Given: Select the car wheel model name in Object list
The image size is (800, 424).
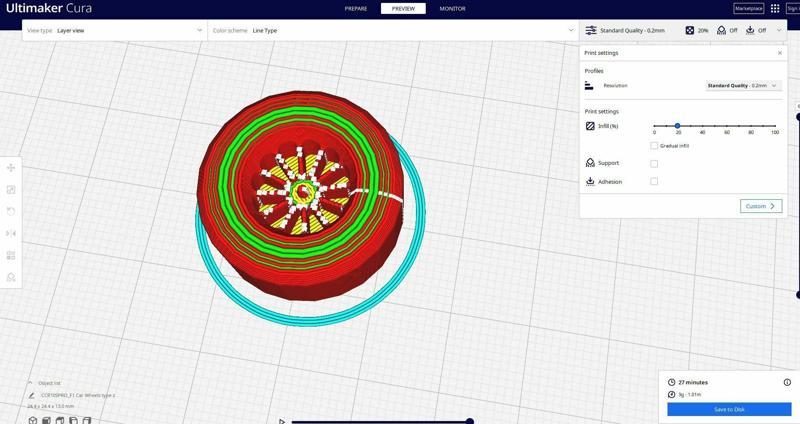Looking at the screenshot, I should pyautogui.click(x=78, y=395).
